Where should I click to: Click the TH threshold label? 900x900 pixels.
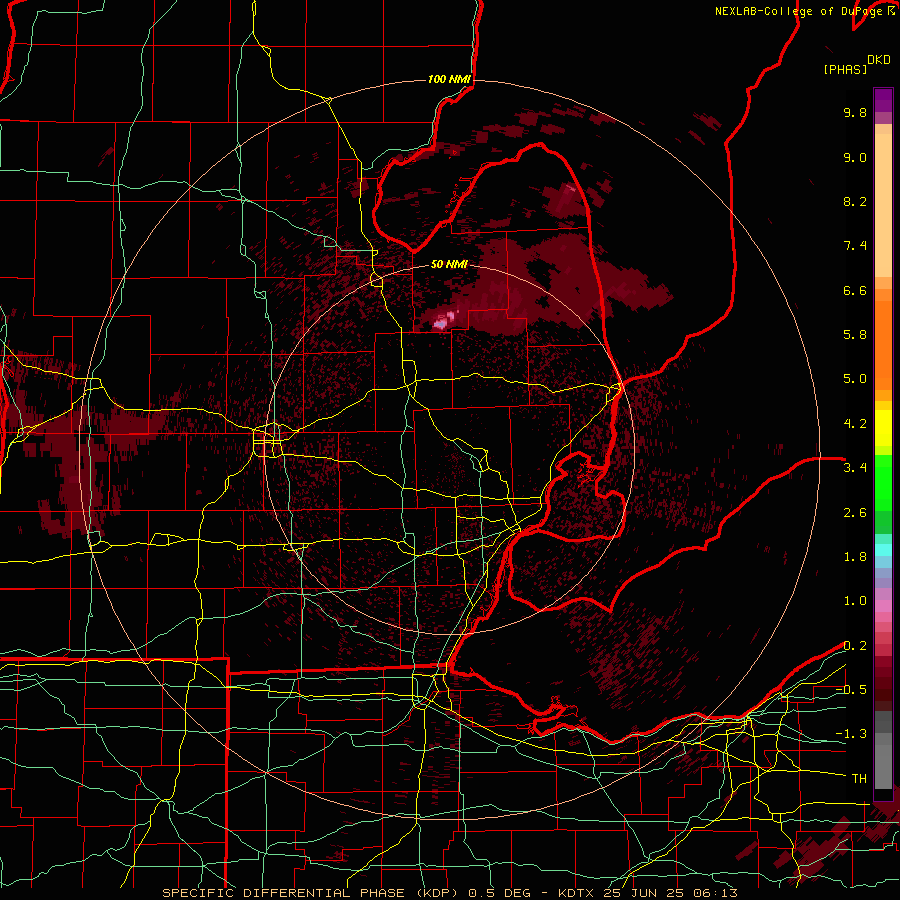[x=859, y=779]
